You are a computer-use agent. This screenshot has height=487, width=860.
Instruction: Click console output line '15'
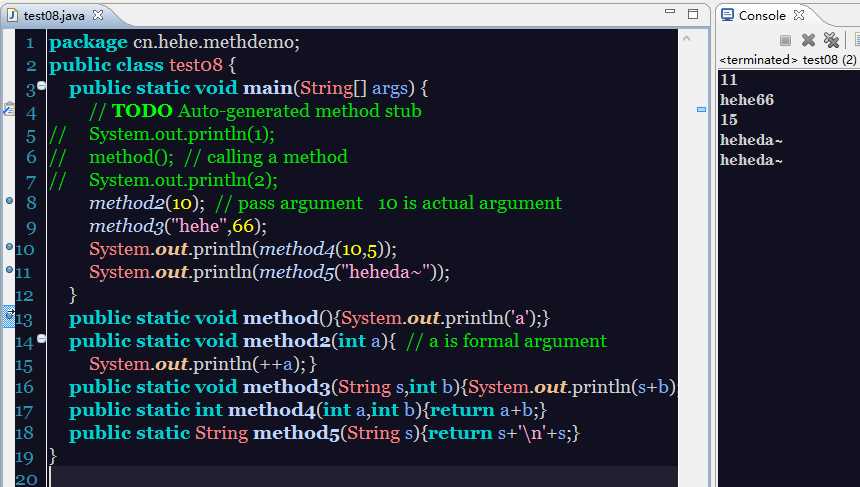pos(728,120)
